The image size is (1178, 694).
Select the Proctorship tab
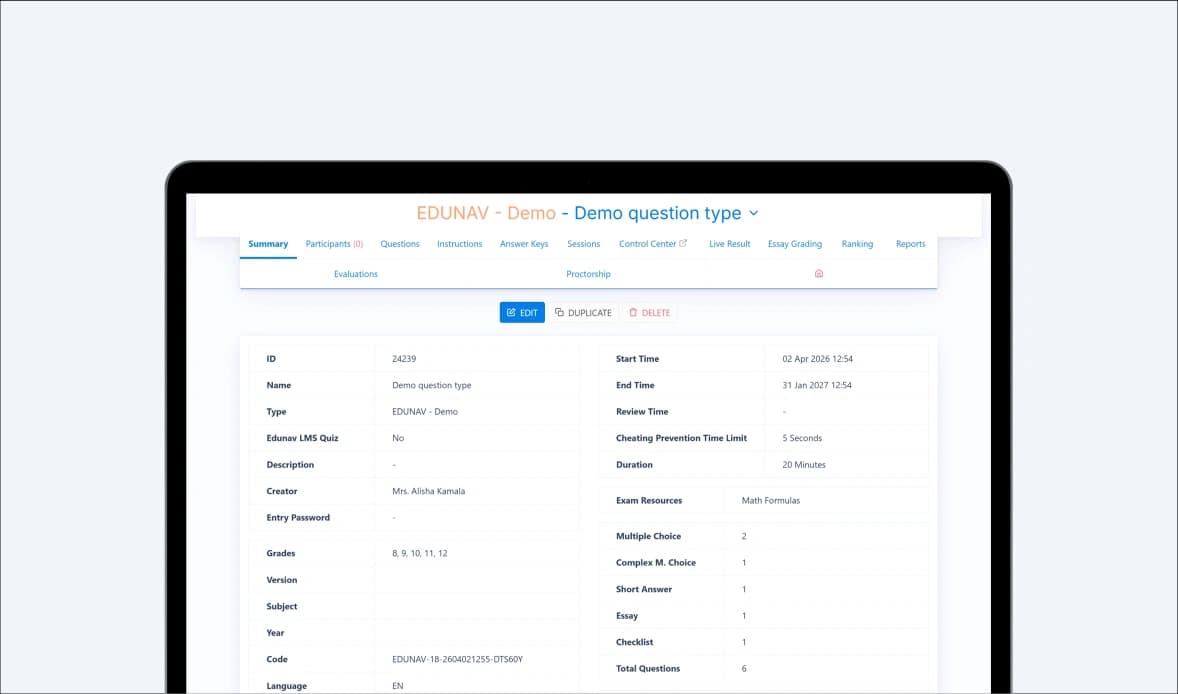click(x=588, y=274)
